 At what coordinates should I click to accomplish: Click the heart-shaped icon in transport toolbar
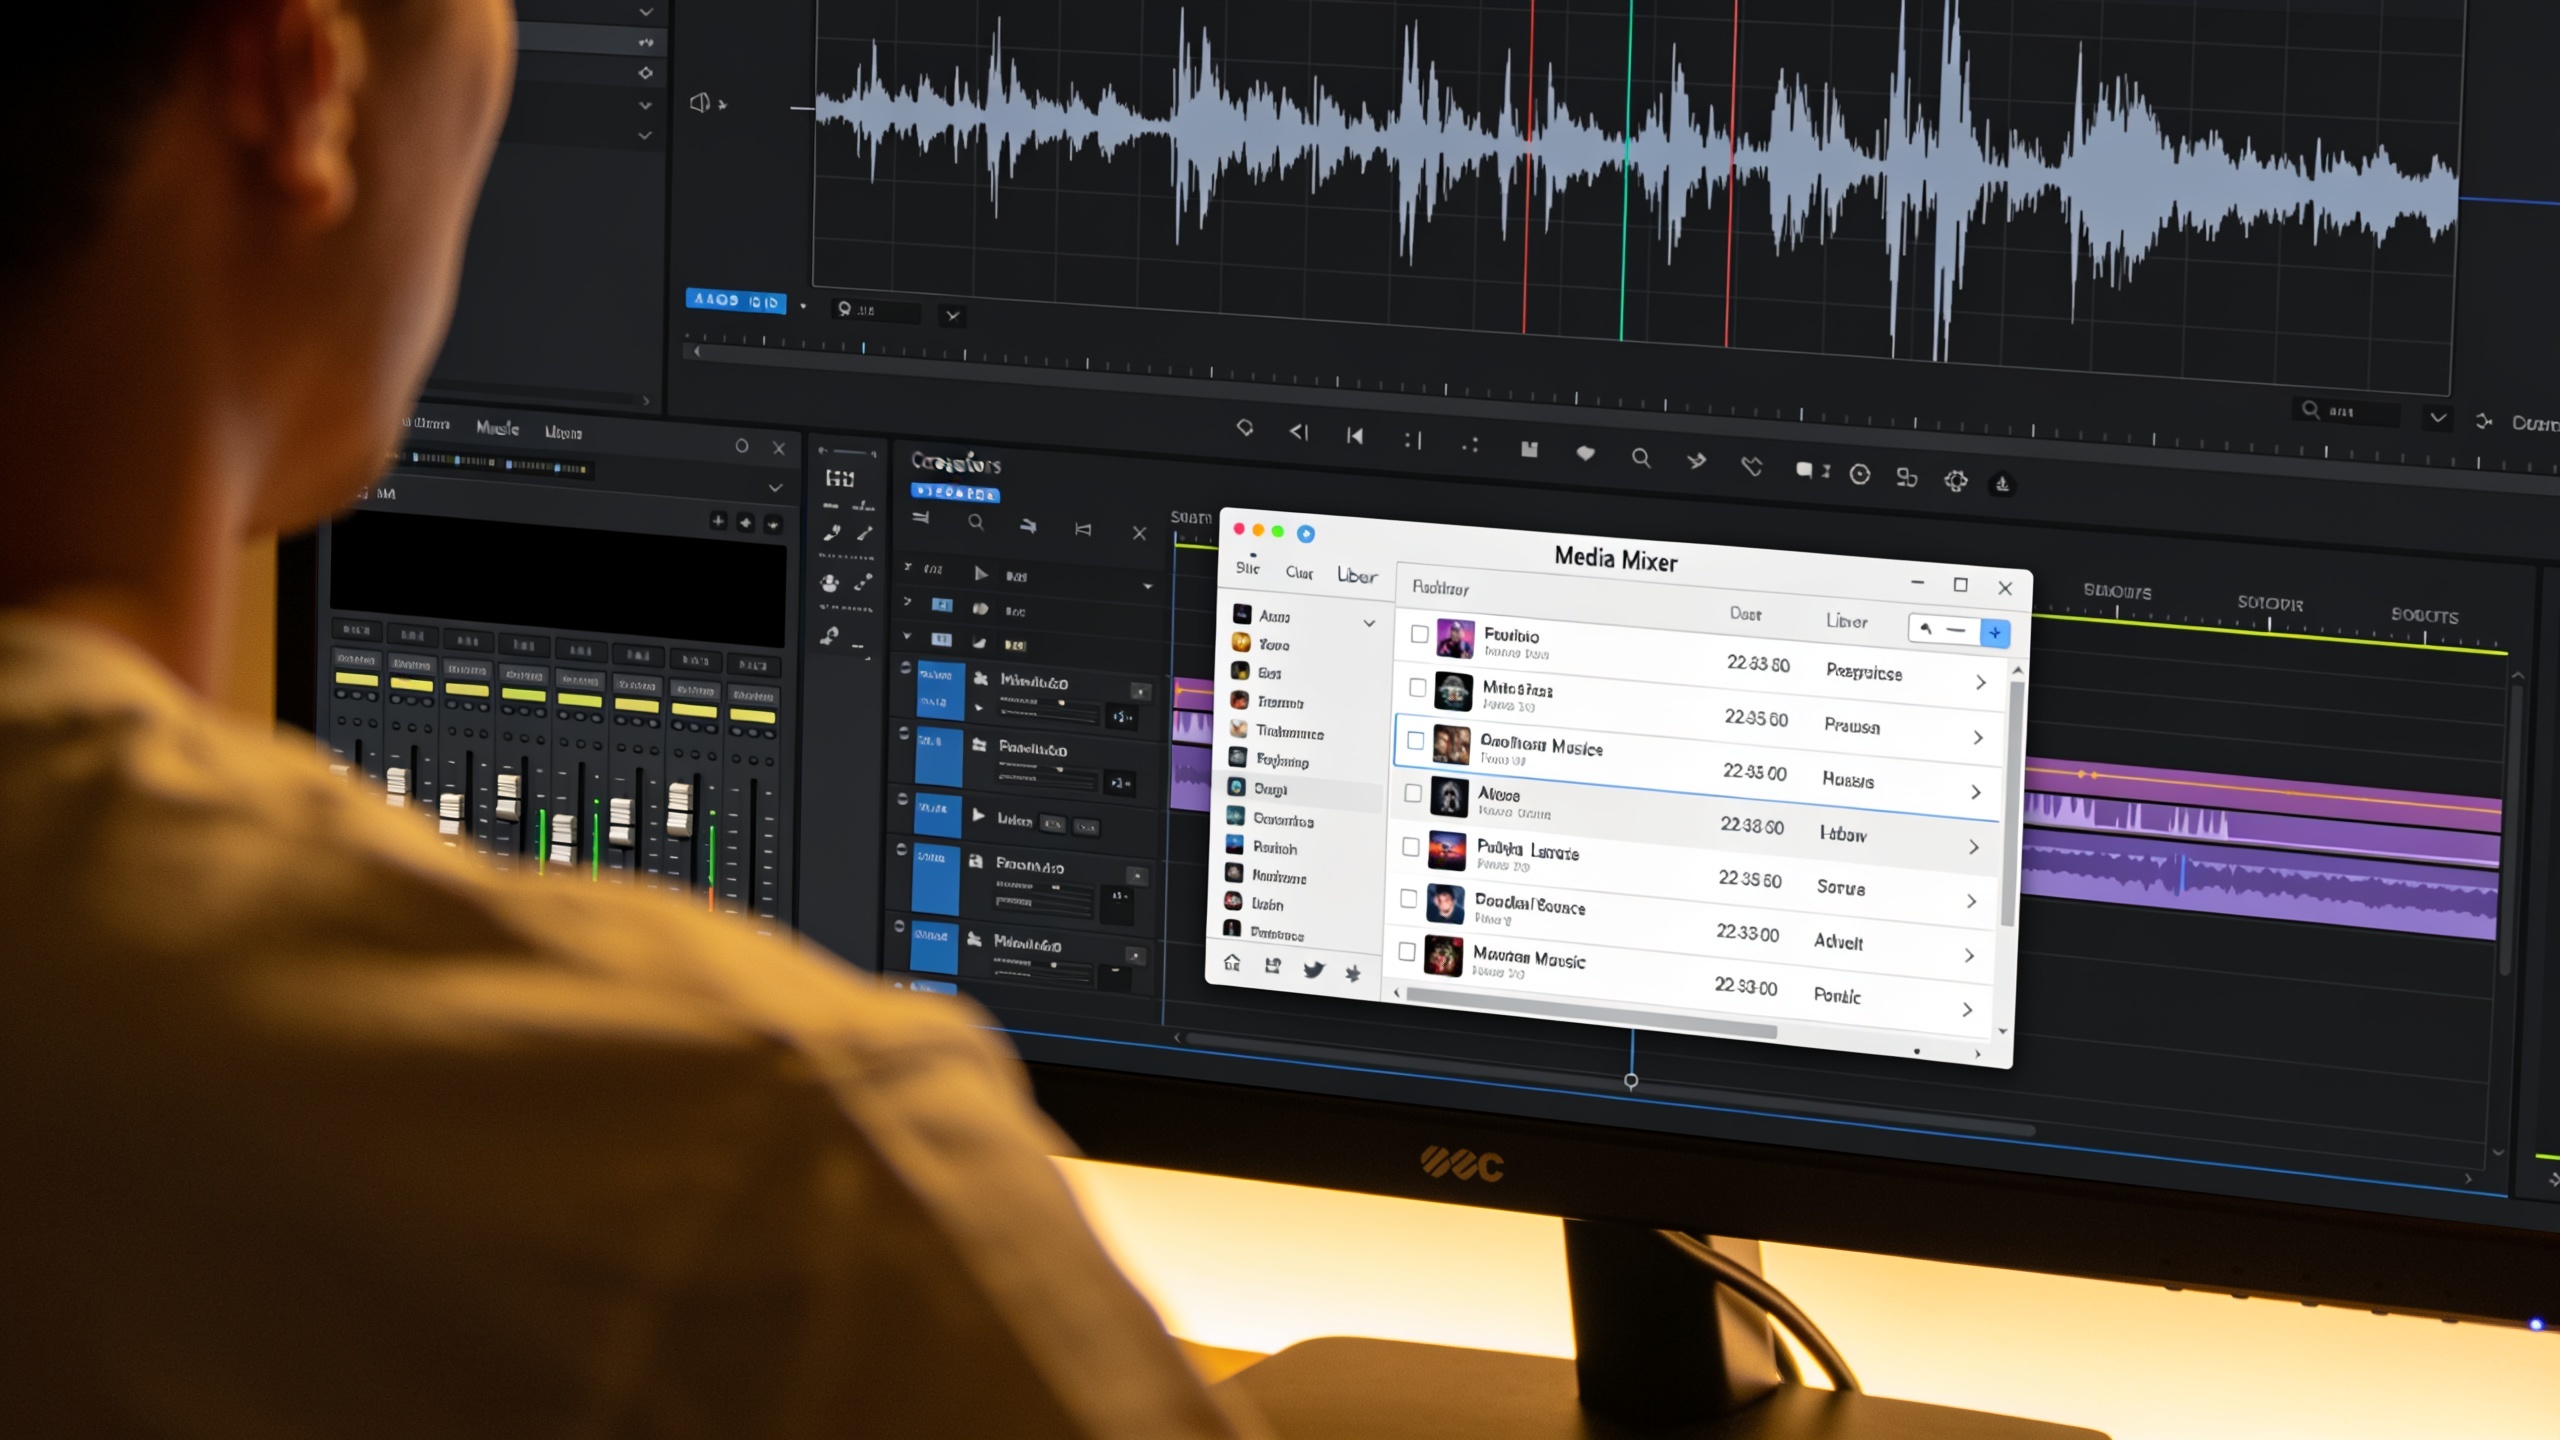coord(1585,453)
